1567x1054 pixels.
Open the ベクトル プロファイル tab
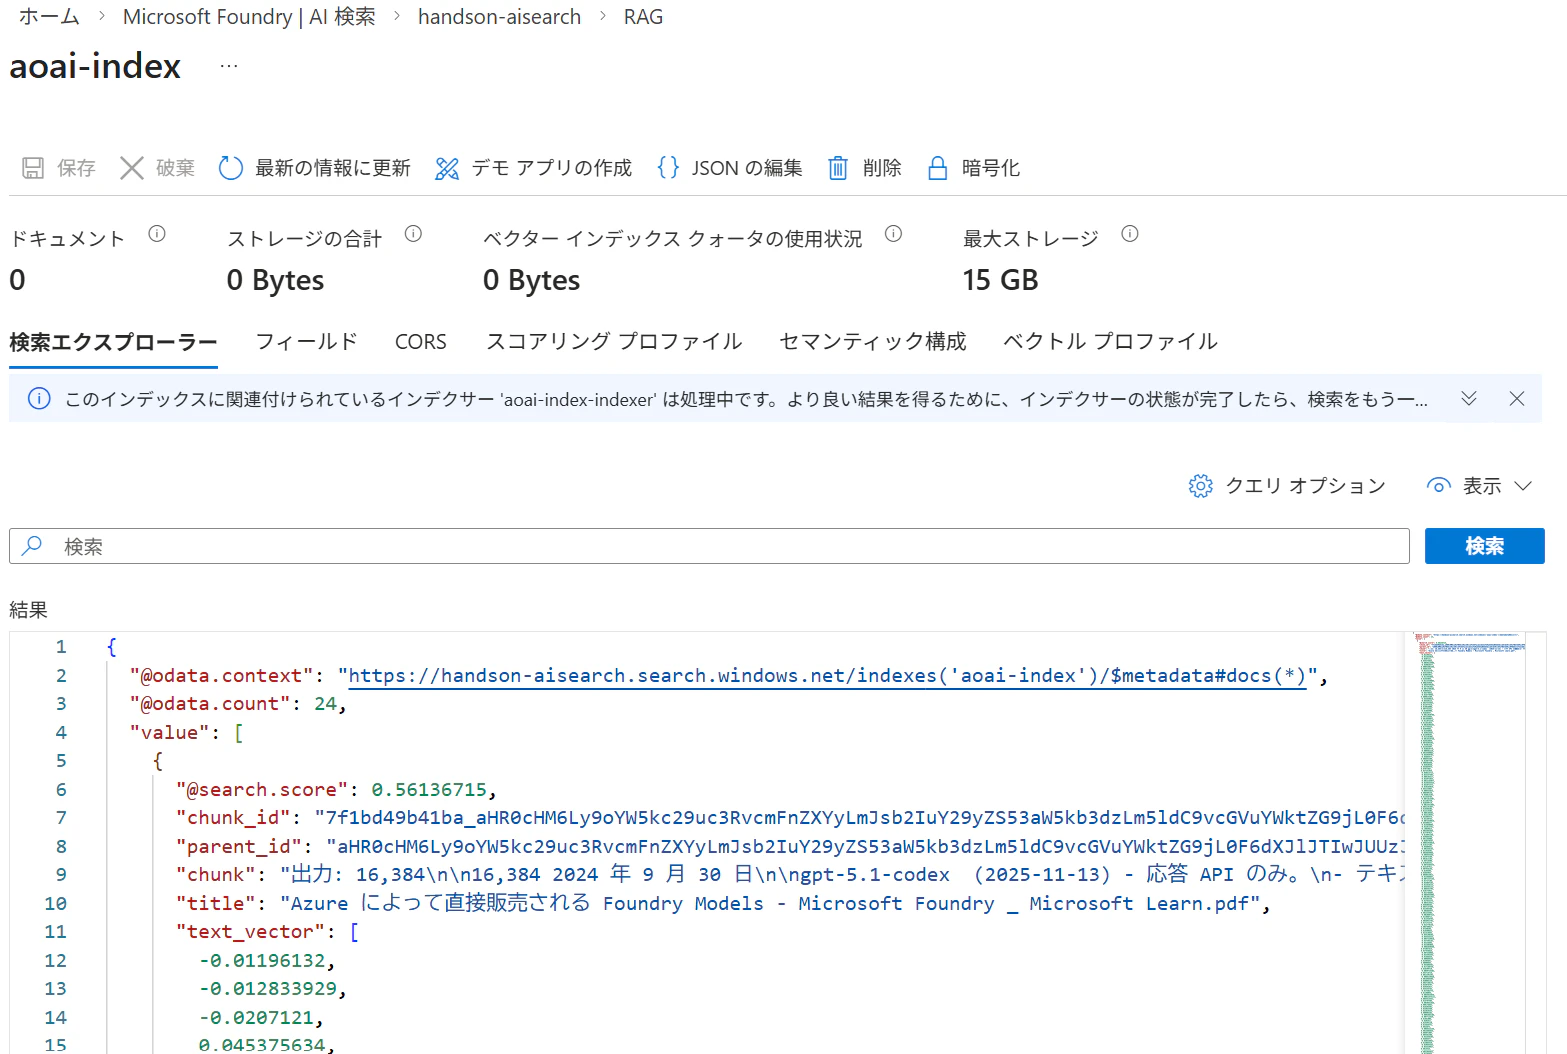(1110, 342)
